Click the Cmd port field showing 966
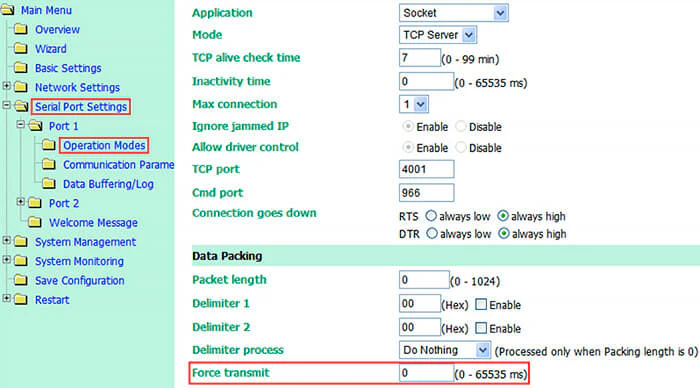The height and width of the screenshot is (388, 700). click(426, 193)
